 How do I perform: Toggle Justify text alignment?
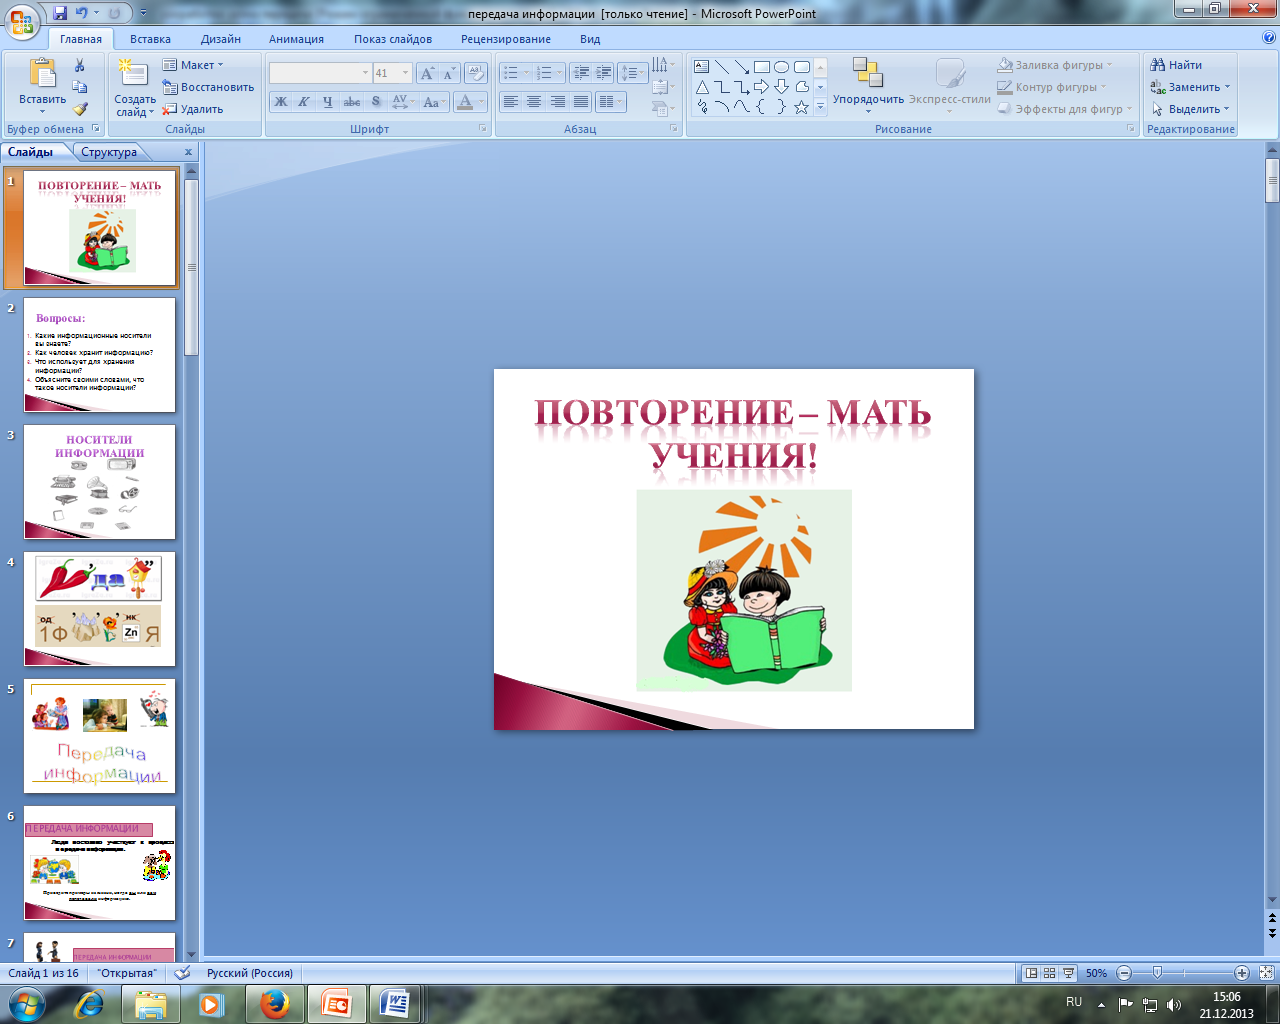[x=581, y=102]
